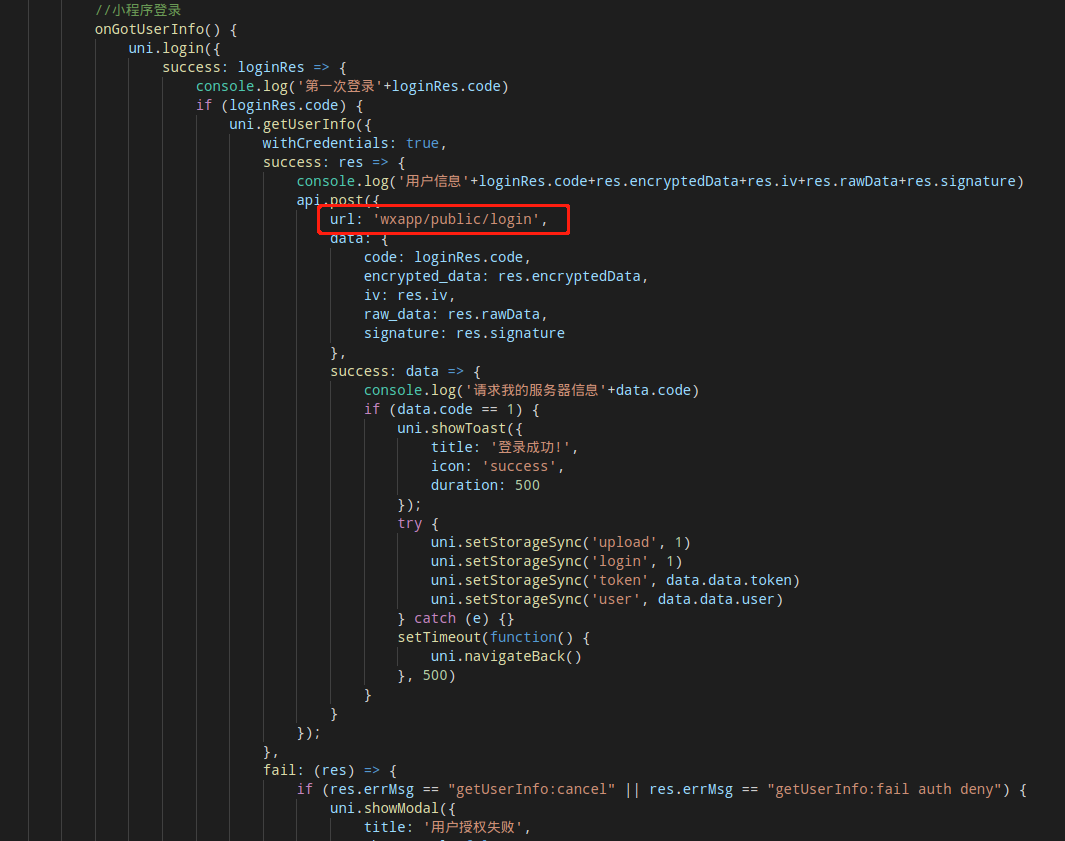Click the 'if (loginRes.code) {' condition
1065x841 pixels.
coord(279,105)
